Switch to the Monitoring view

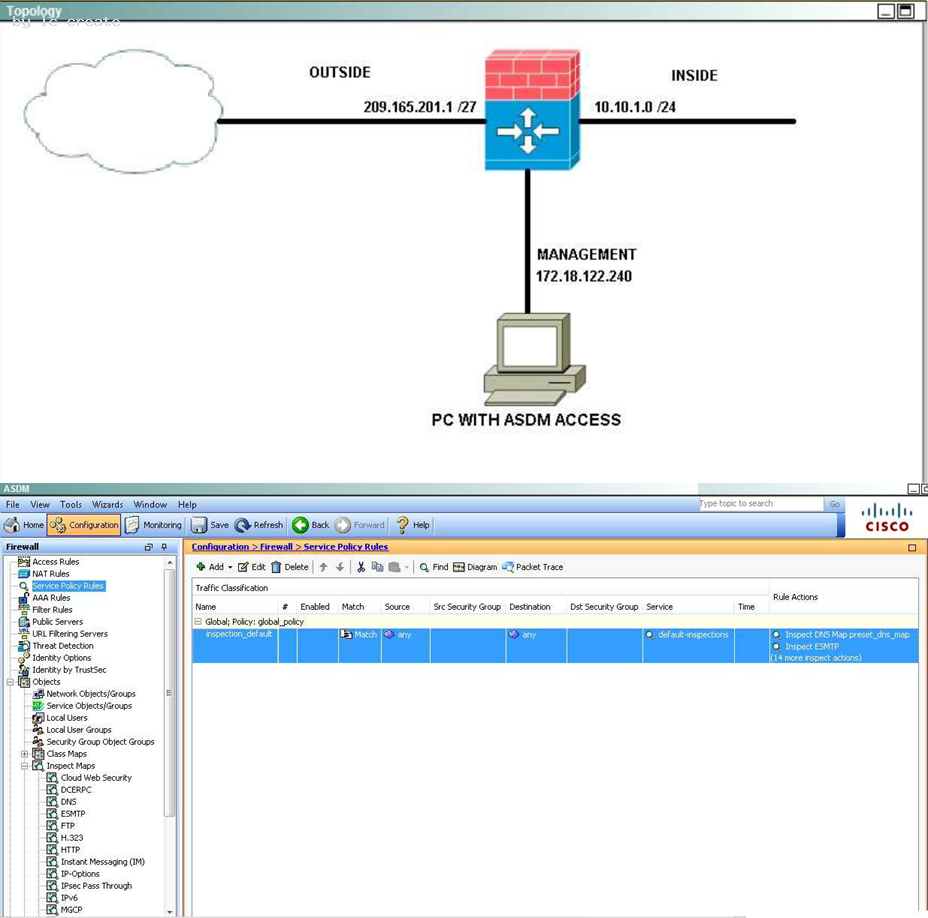tap(154, 525)
